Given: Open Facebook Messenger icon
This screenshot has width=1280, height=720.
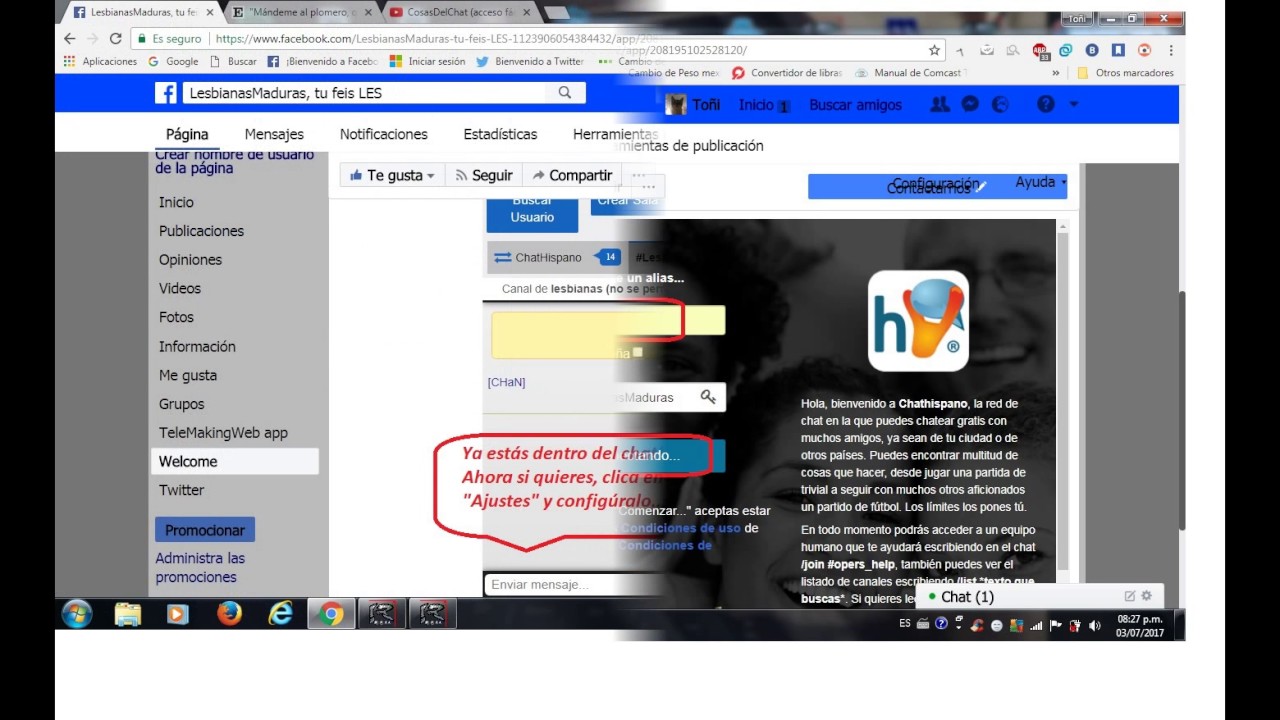Looking at the screenshot, I should [970, 104].
